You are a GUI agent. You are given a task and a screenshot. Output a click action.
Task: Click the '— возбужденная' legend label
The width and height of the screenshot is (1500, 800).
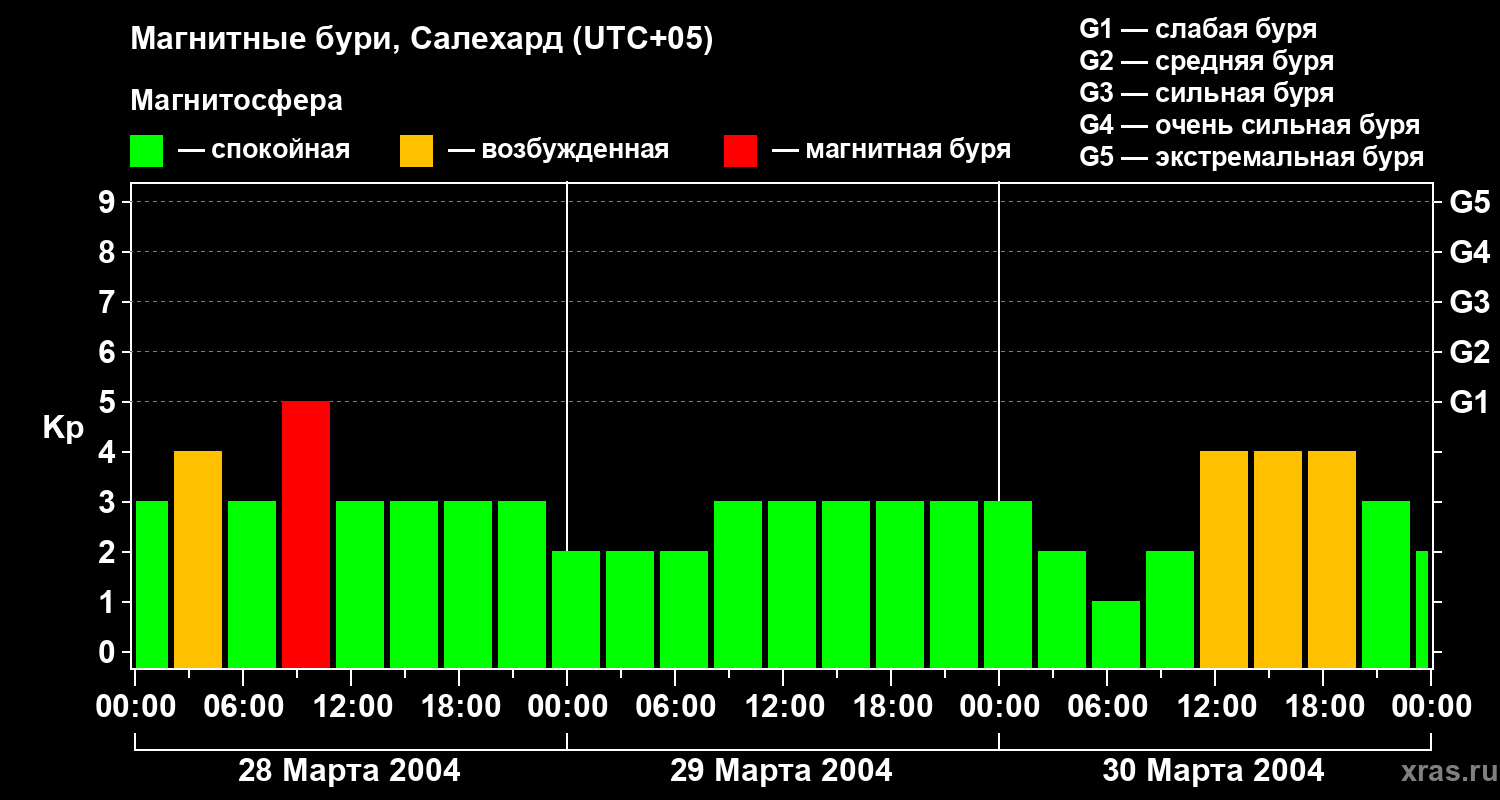tap(558, 150)
